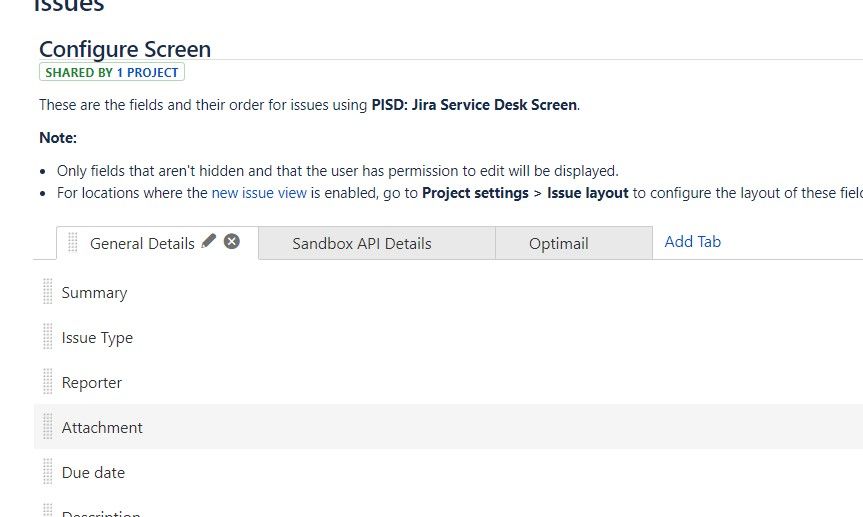The width and height of the screenshot is (863, 517).
Task: Select the highlighted Attachment field row
Action: 448,427
